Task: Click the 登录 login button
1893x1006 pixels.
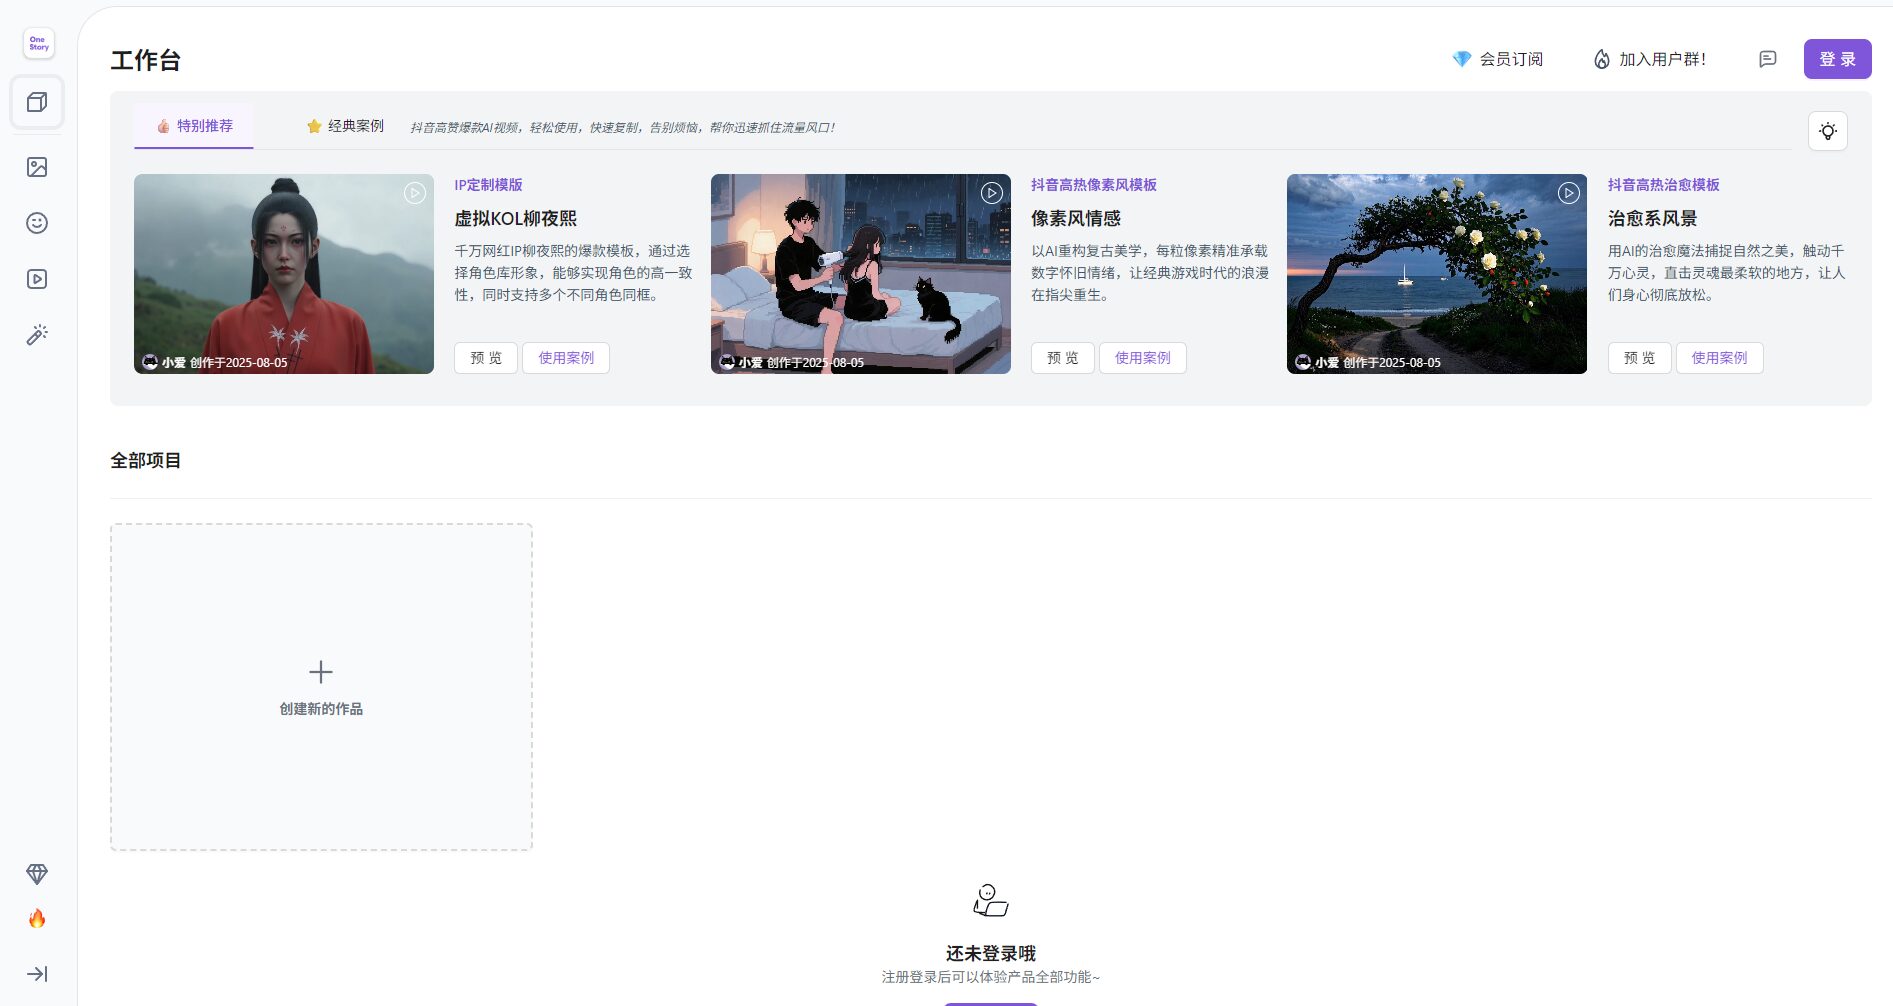Action: pyautogui.click(x=1838, y=59)
